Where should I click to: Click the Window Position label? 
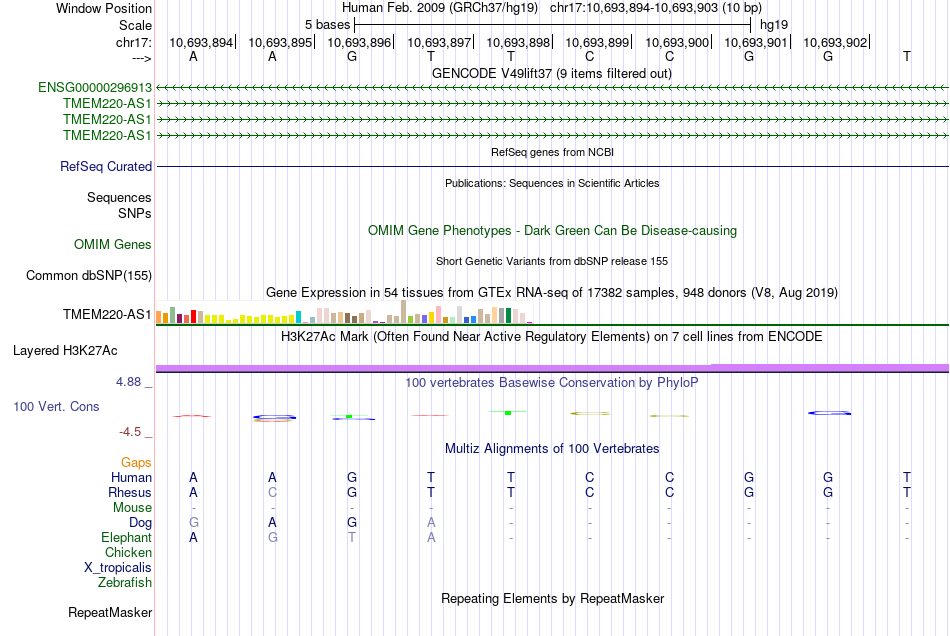point(104,8)
